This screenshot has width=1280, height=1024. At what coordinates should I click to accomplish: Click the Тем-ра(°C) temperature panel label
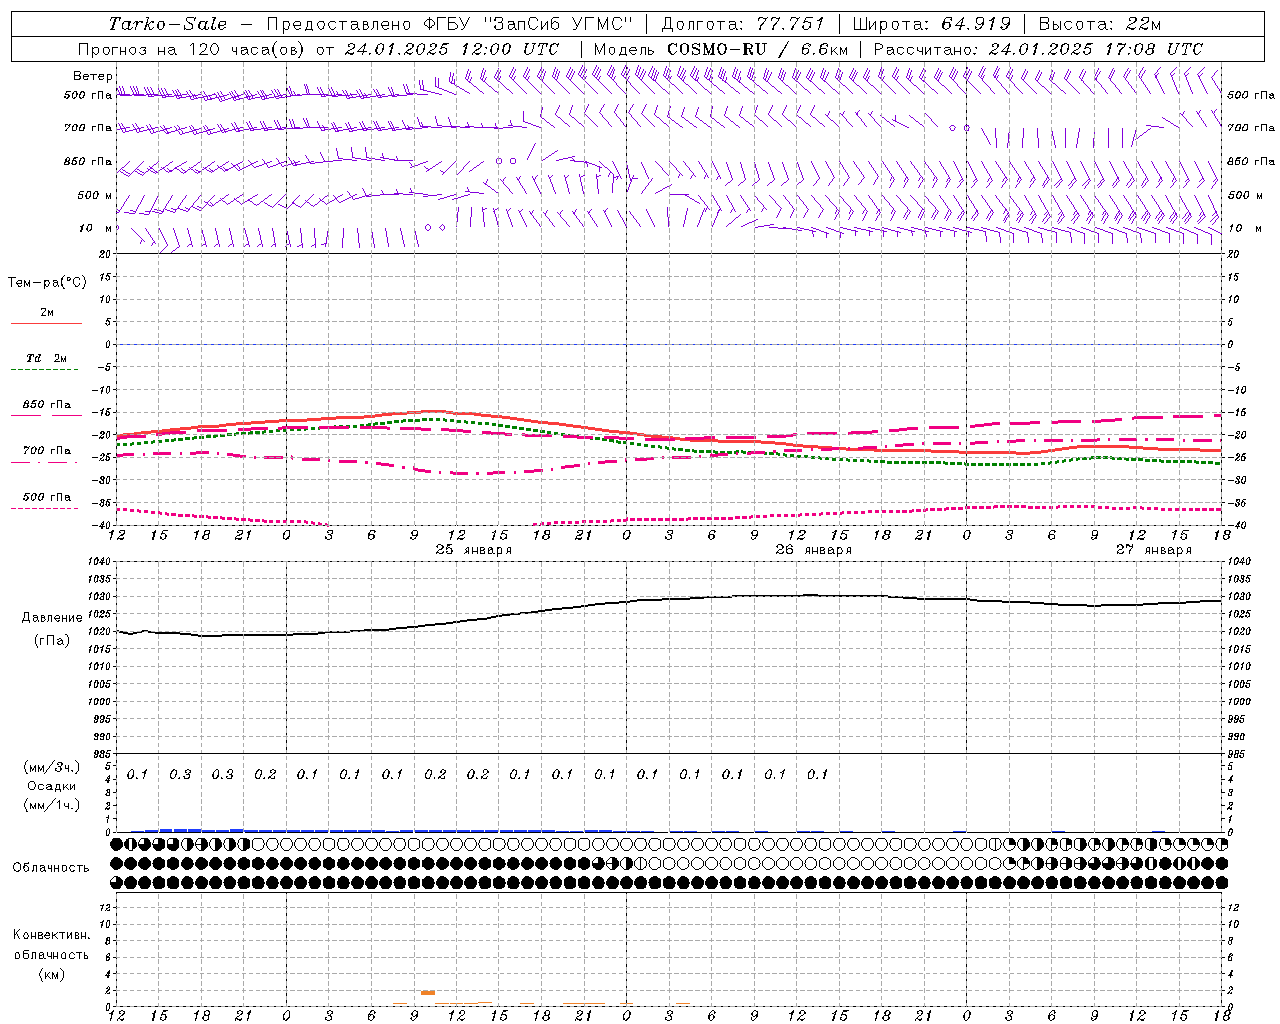47,283
